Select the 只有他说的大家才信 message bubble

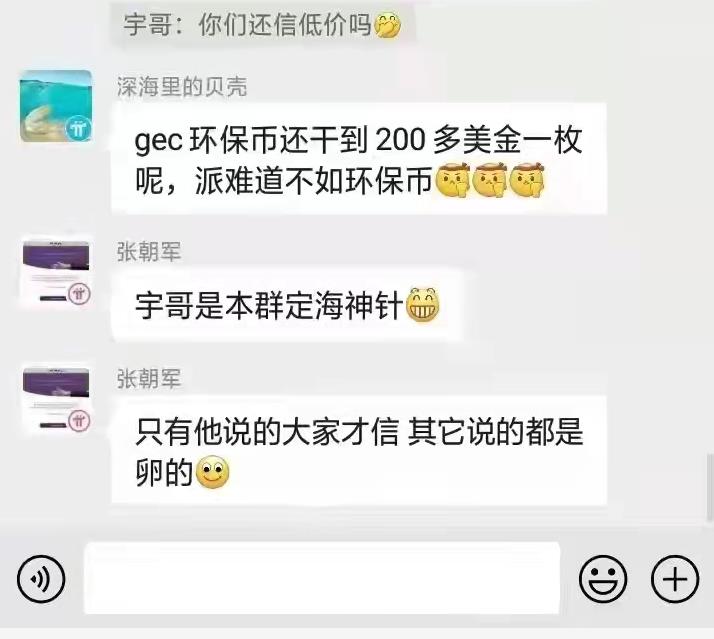[359, 450]
